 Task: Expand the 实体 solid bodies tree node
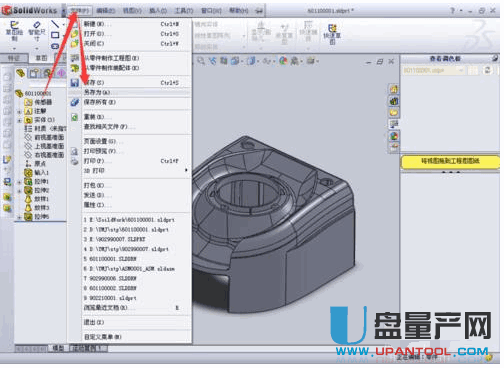[19, 120]
